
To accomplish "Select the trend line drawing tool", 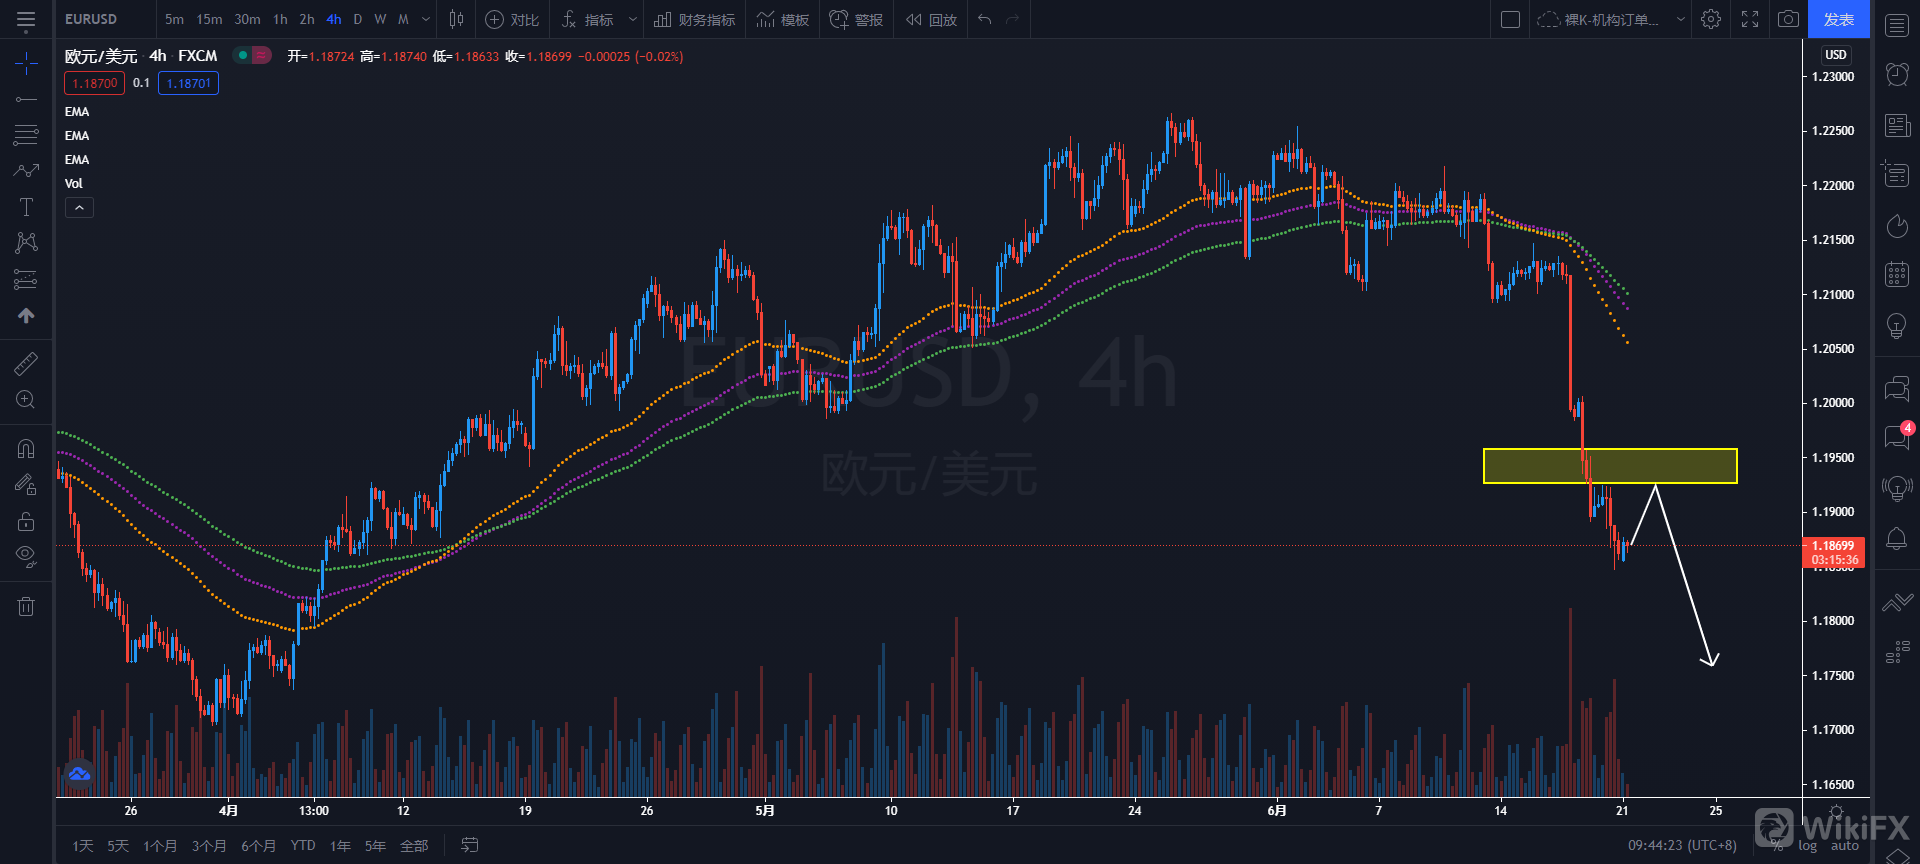I will [x=26, y=99].
